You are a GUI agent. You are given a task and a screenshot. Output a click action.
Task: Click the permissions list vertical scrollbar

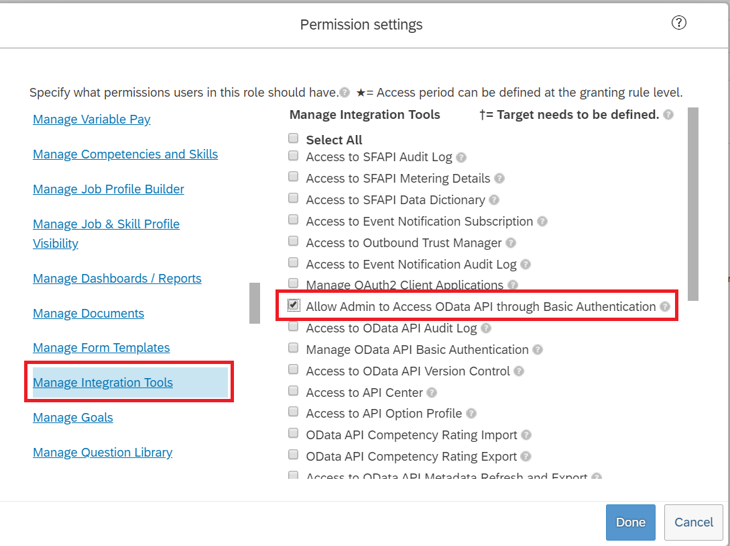point(693,200)
